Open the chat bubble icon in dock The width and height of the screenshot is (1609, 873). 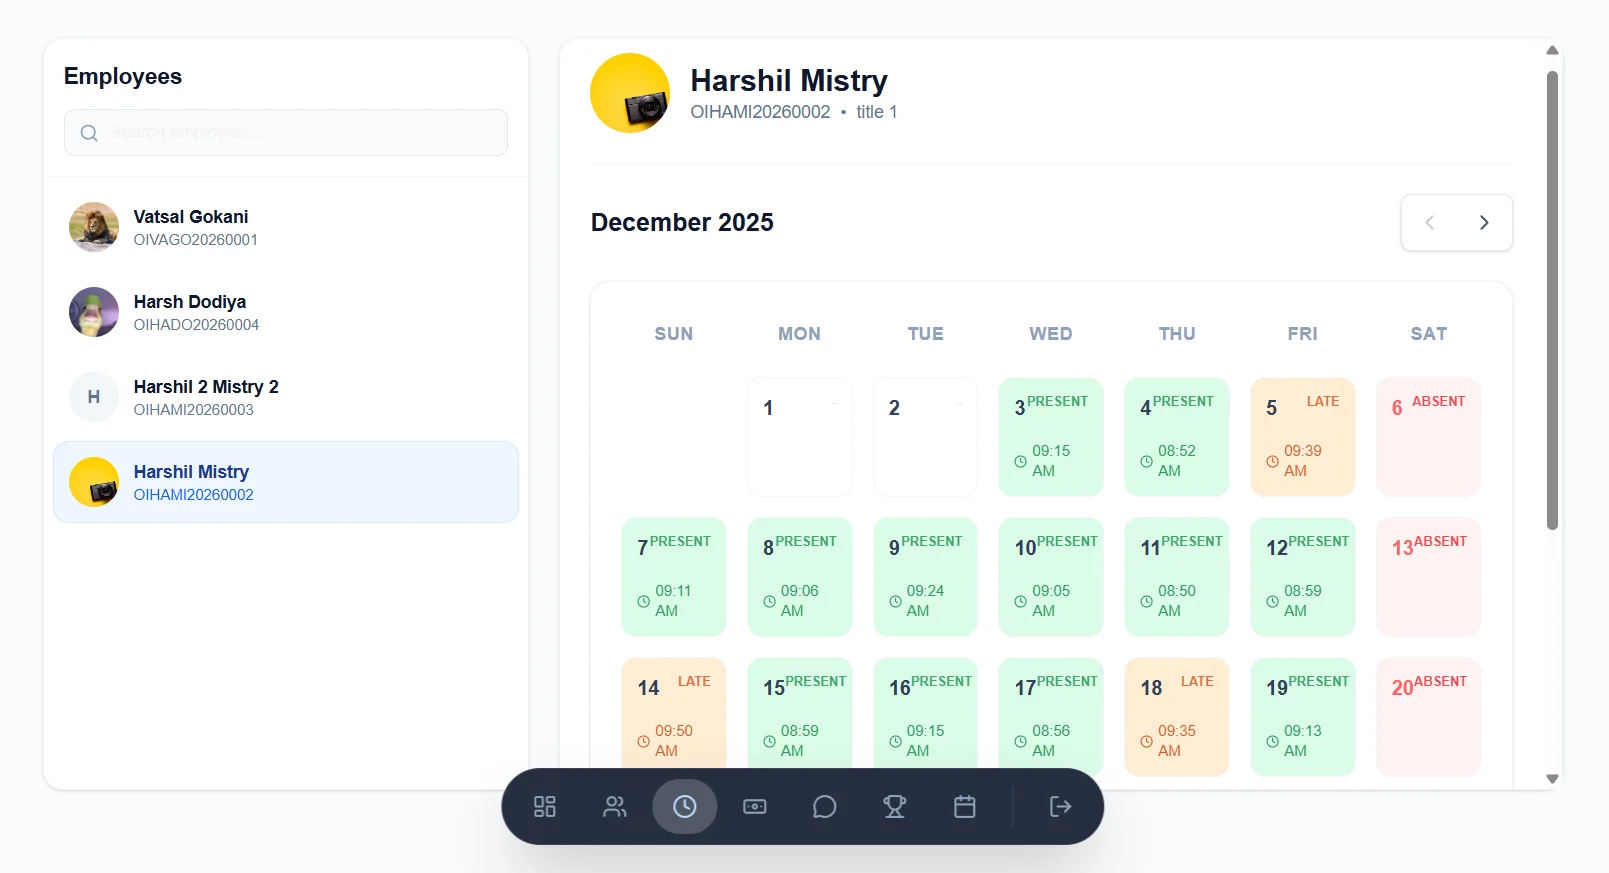click(x=825, y=807)
